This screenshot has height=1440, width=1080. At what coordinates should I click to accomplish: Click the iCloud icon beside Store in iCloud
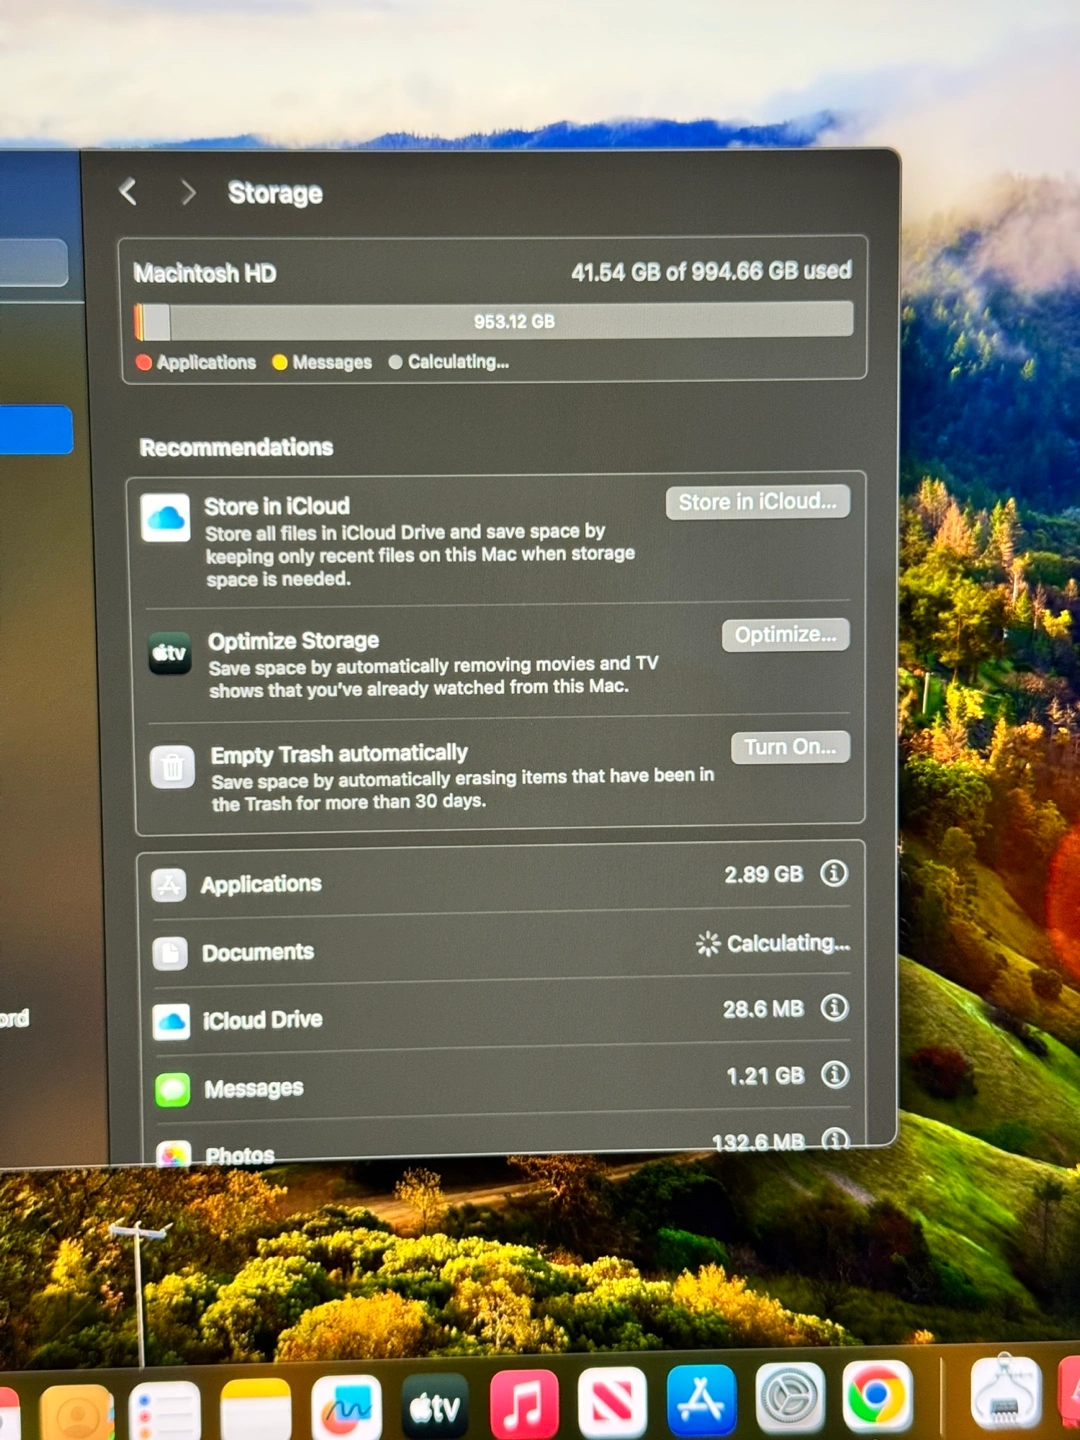click(x=166, y=518)
